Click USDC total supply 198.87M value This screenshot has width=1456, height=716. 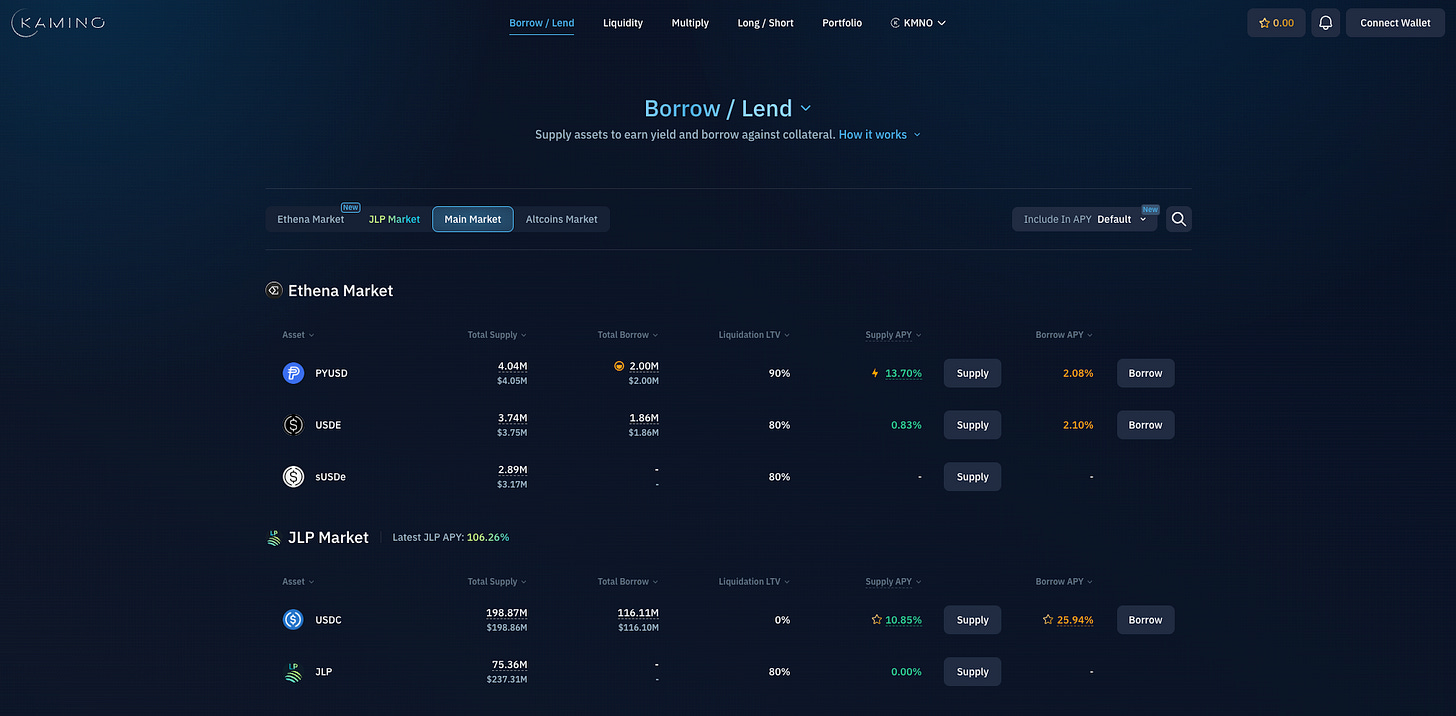click(506, 613)
